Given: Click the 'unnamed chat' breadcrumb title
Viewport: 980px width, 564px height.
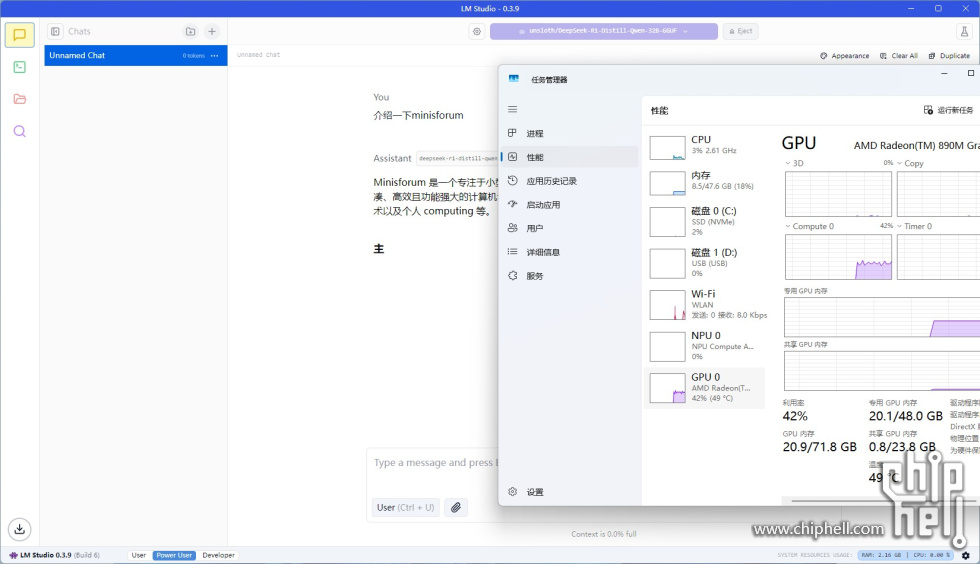Looking at the screenshot, I should pyautogui.click(x=258, y=55).
